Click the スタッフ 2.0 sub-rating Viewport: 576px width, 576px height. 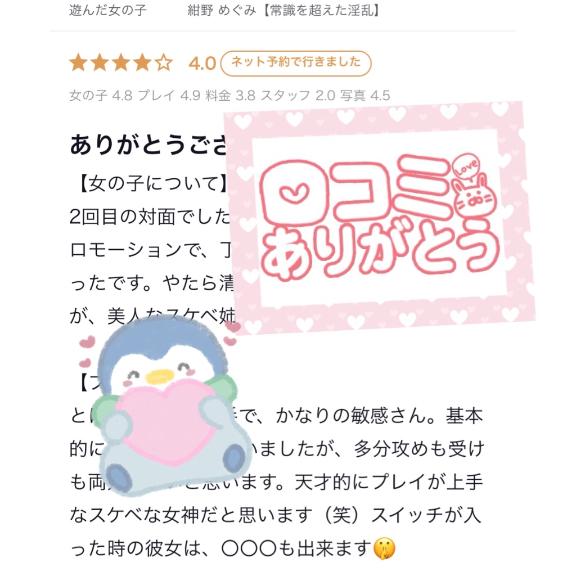click(x=298, y=96)
